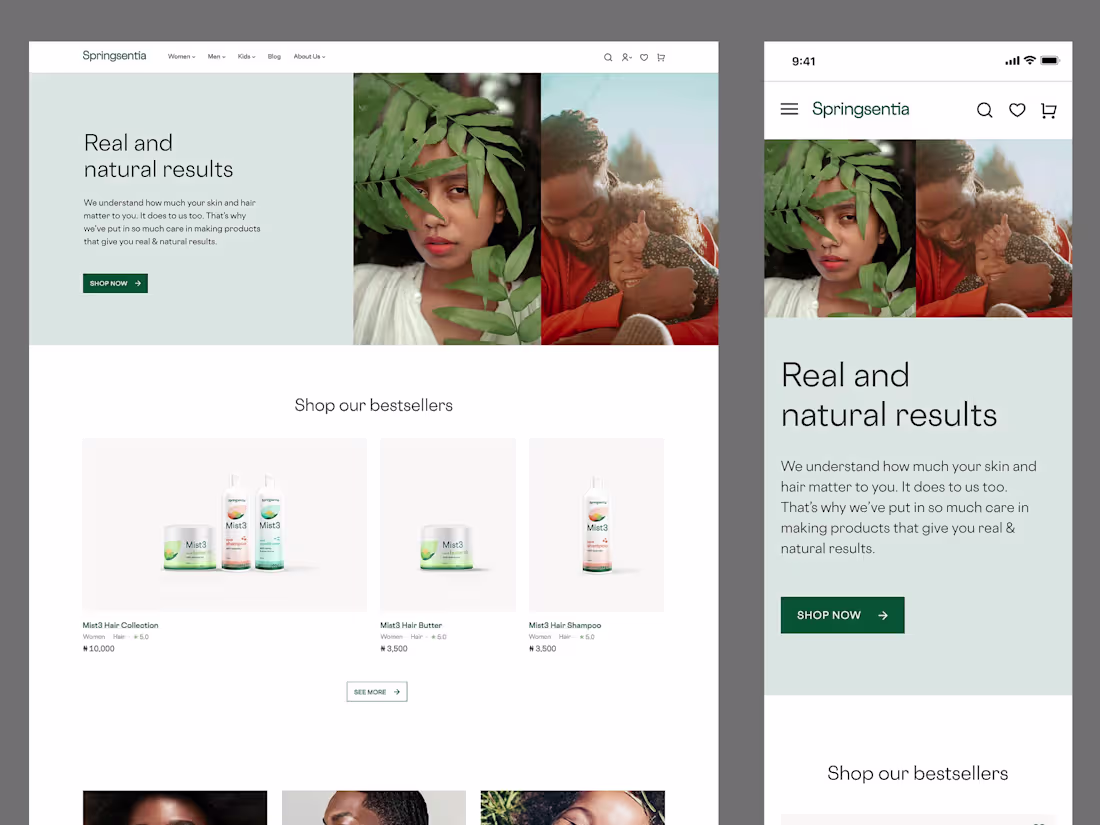1100x825 pixels.
Task: Click the Springsentia logo in desktop header
Action: click(114, 55)
